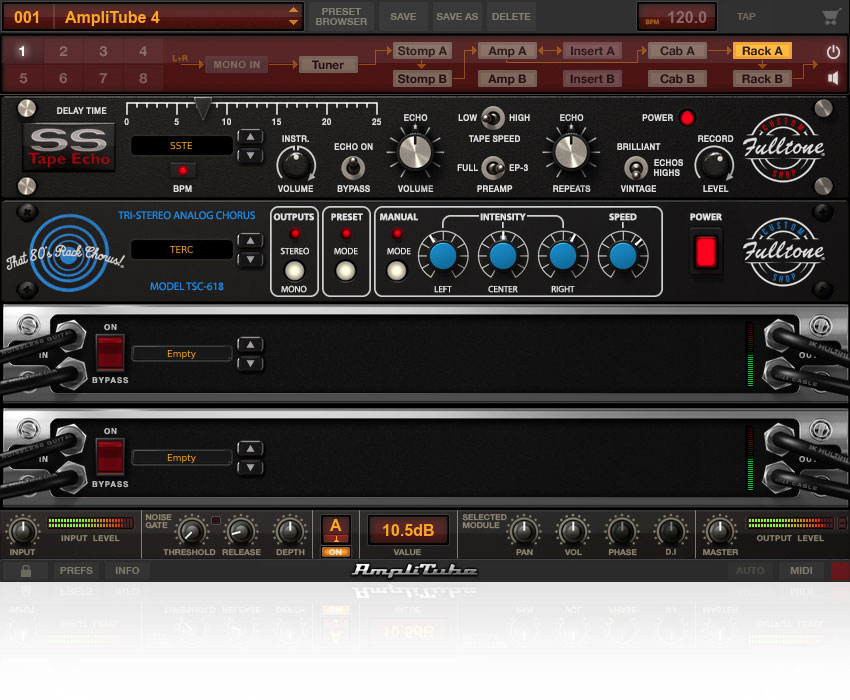
Task: Click the tuner A indicator
Action: tap(336, 529)
